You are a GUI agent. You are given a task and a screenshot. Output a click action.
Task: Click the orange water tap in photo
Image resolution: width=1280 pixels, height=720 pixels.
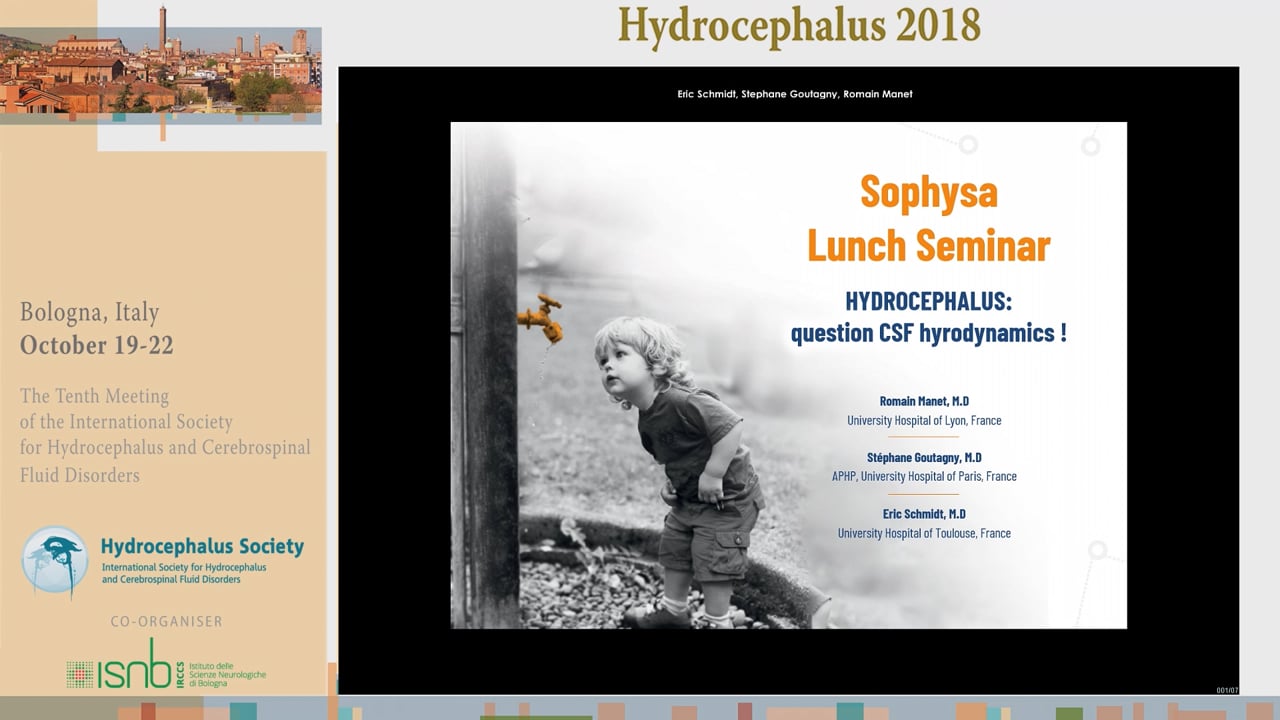tap(541, 317)
